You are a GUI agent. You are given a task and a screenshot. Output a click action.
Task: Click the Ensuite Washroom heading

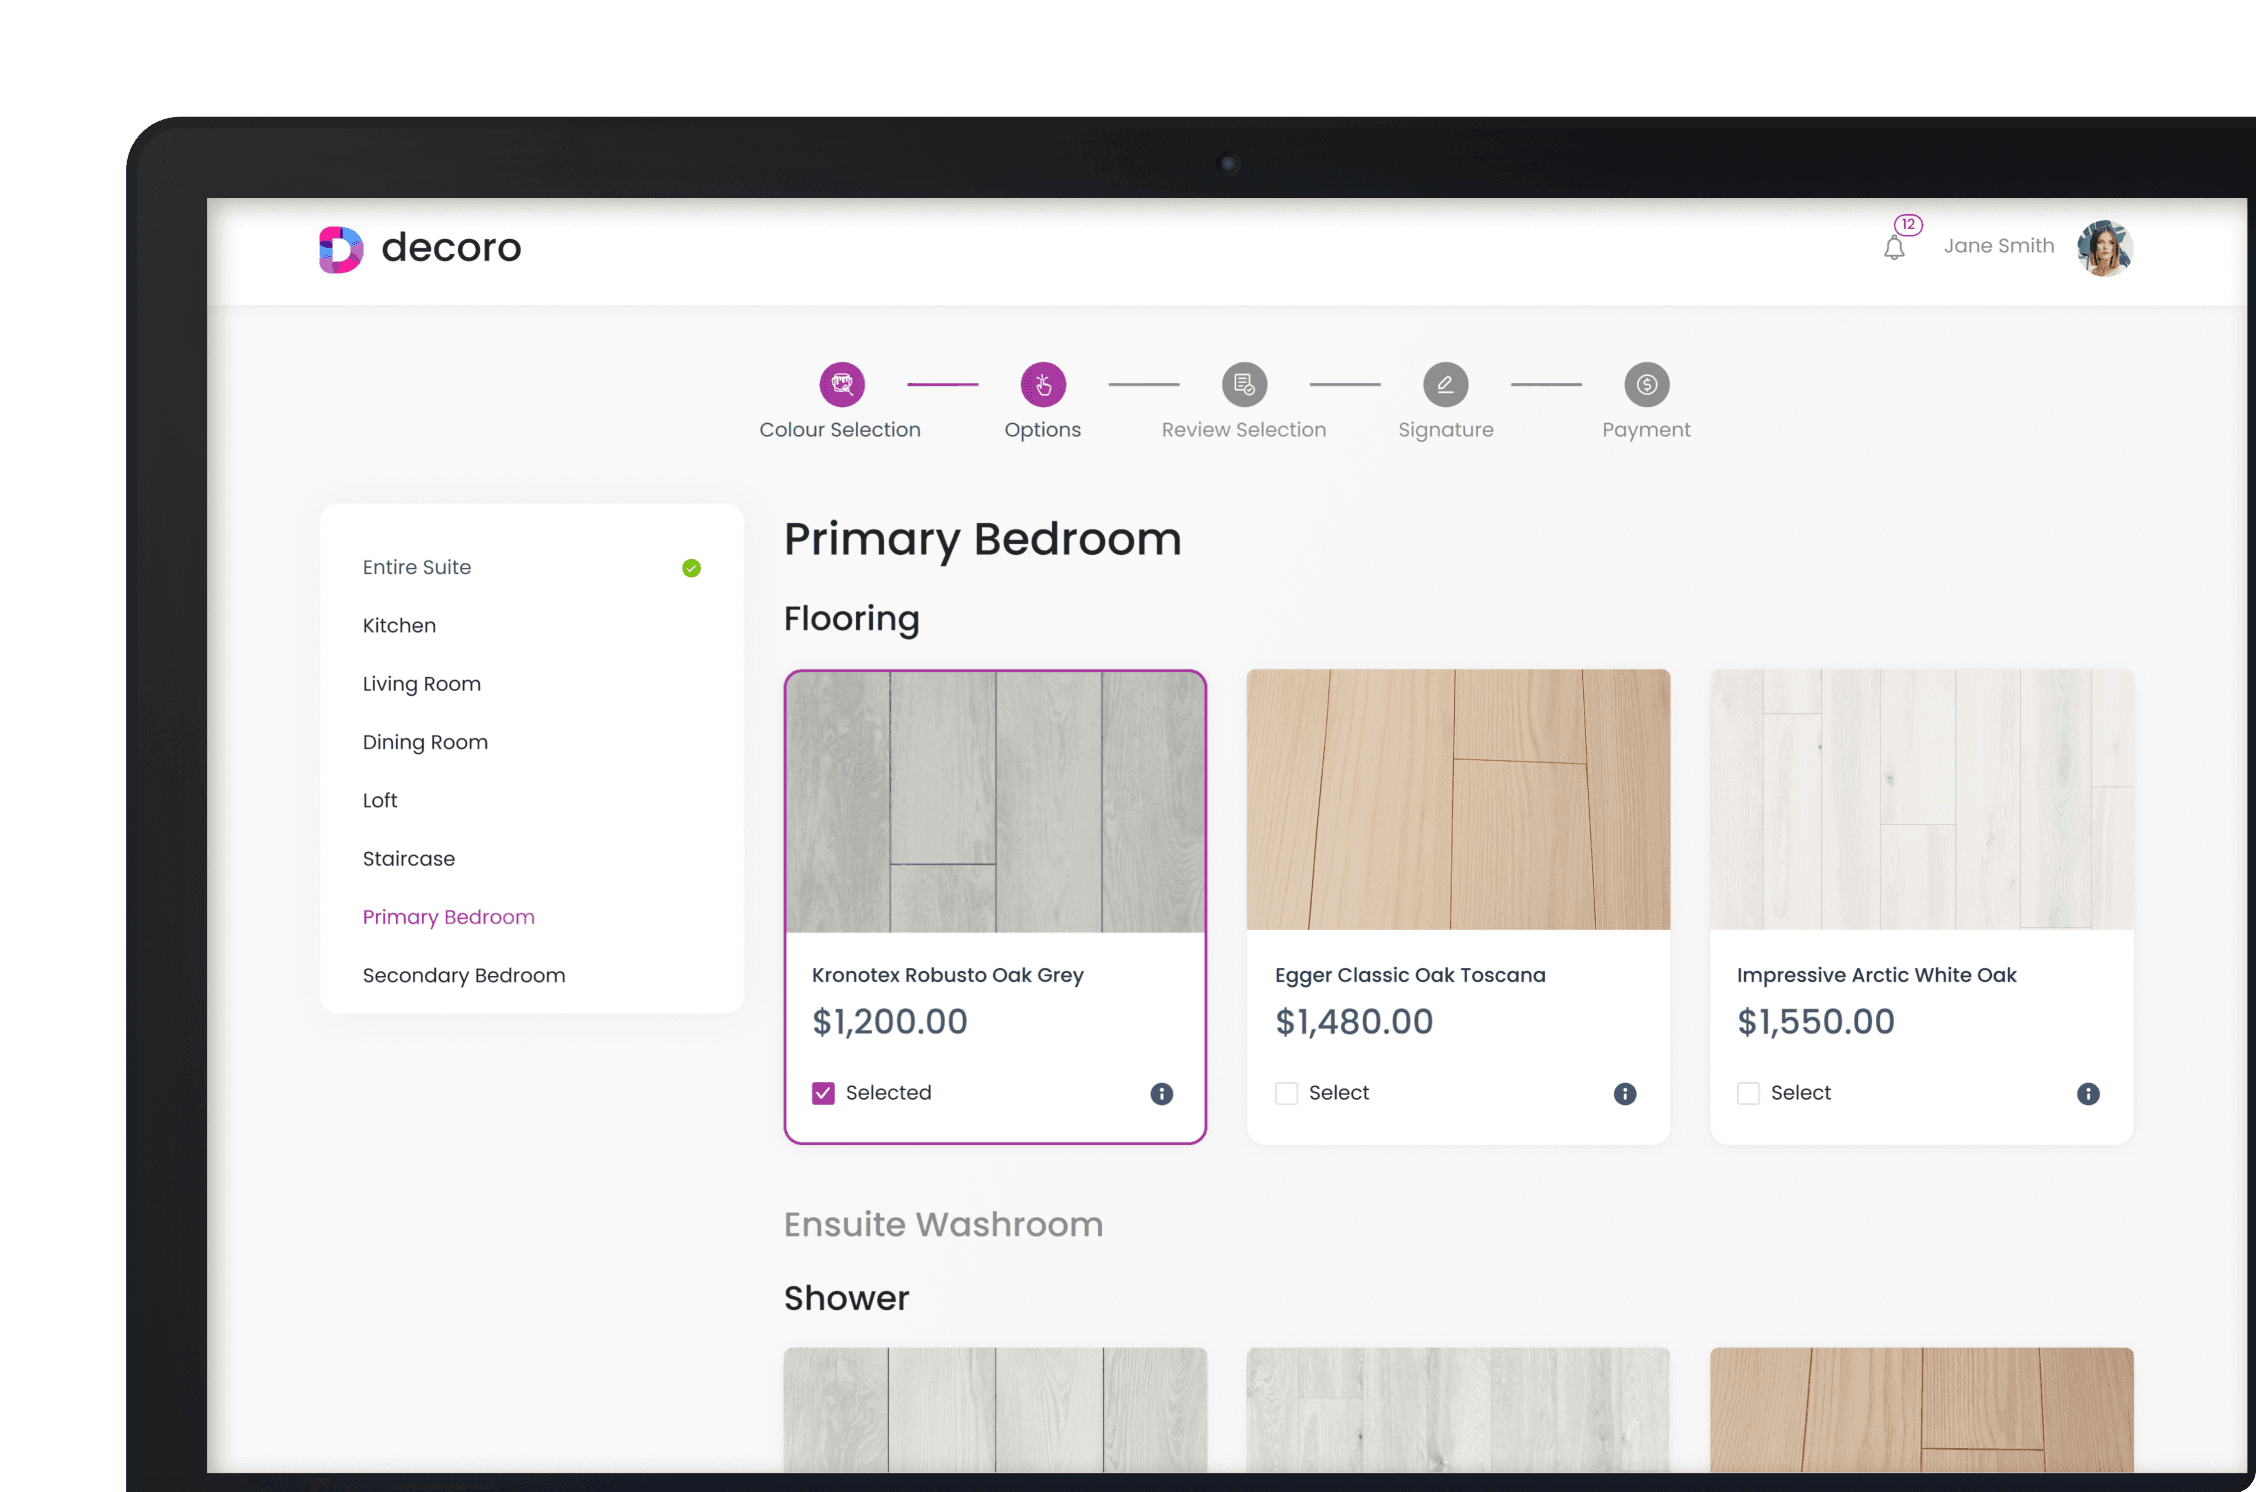(943, 1225)
